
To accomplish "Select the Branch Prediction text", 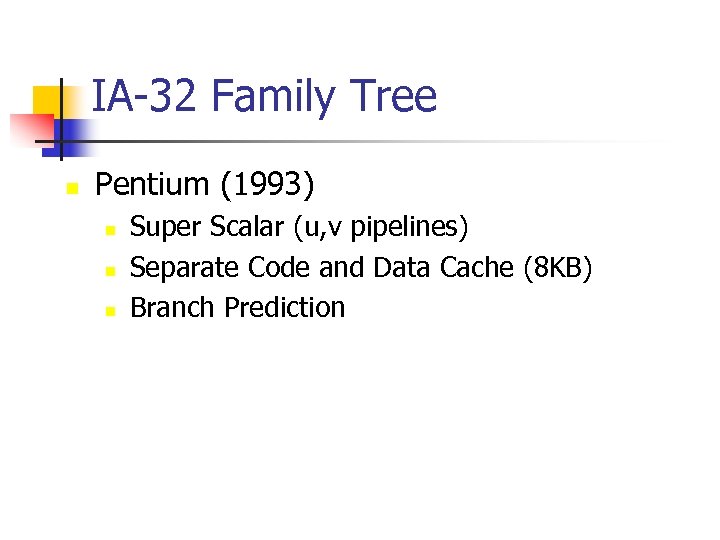I will [237, 308].
